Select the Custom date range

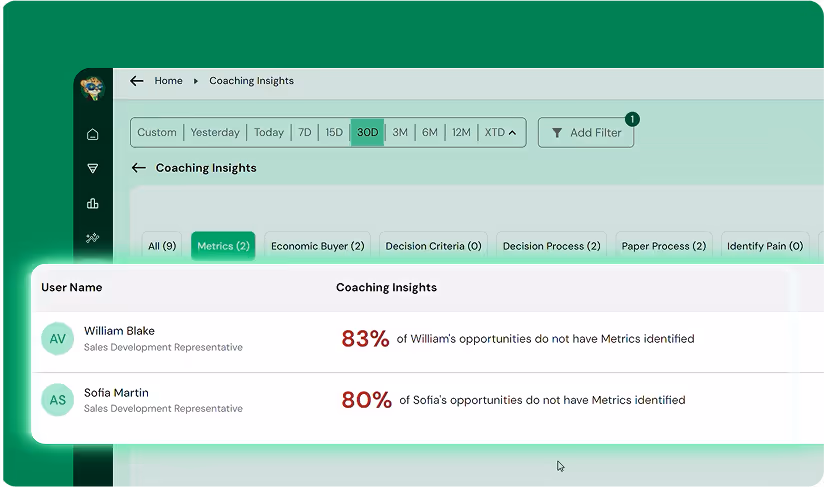coord(157,132)
